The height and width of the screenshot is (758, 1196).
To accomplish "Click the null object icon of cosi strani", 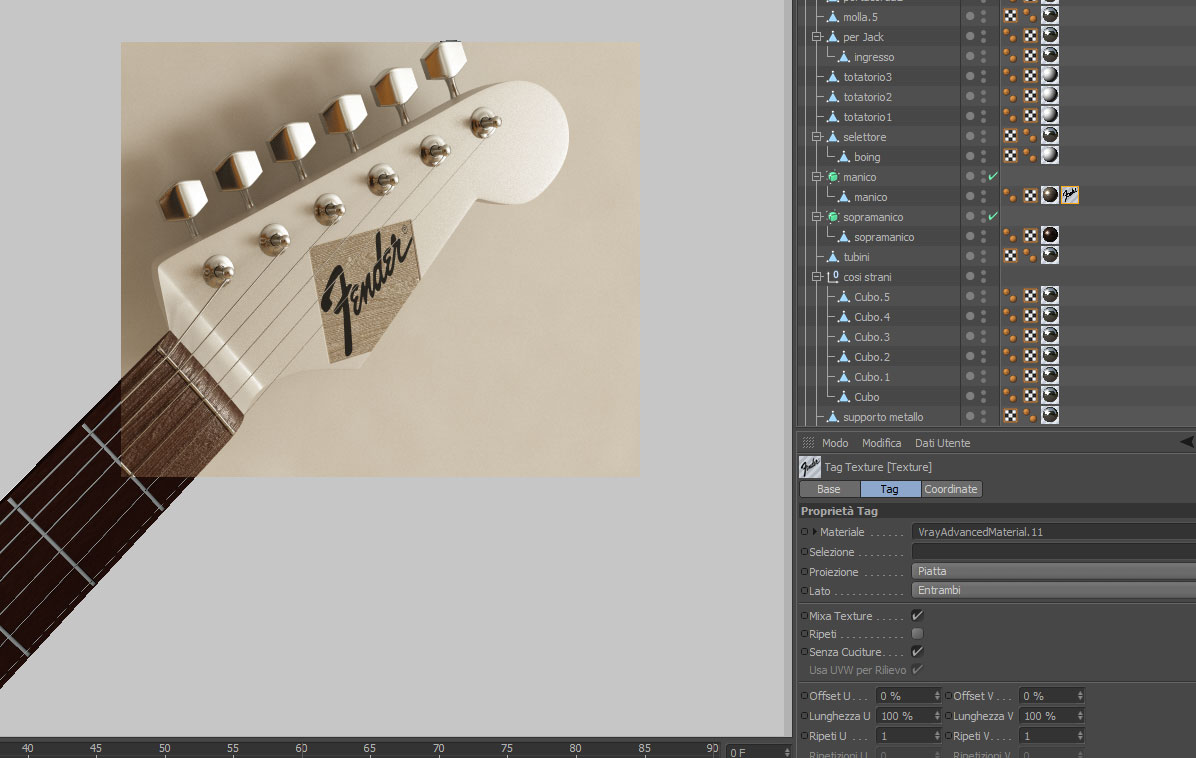I will 833,277.
